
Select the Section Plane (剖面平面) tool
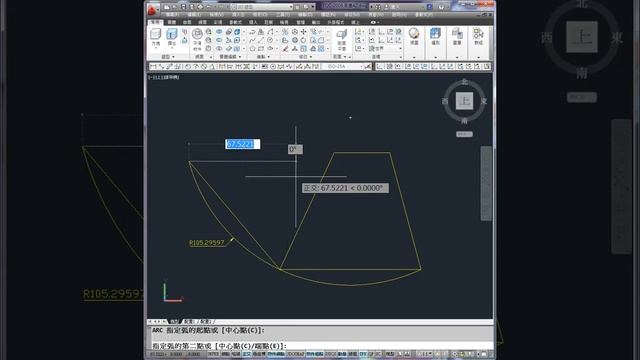tap(342, 39)
